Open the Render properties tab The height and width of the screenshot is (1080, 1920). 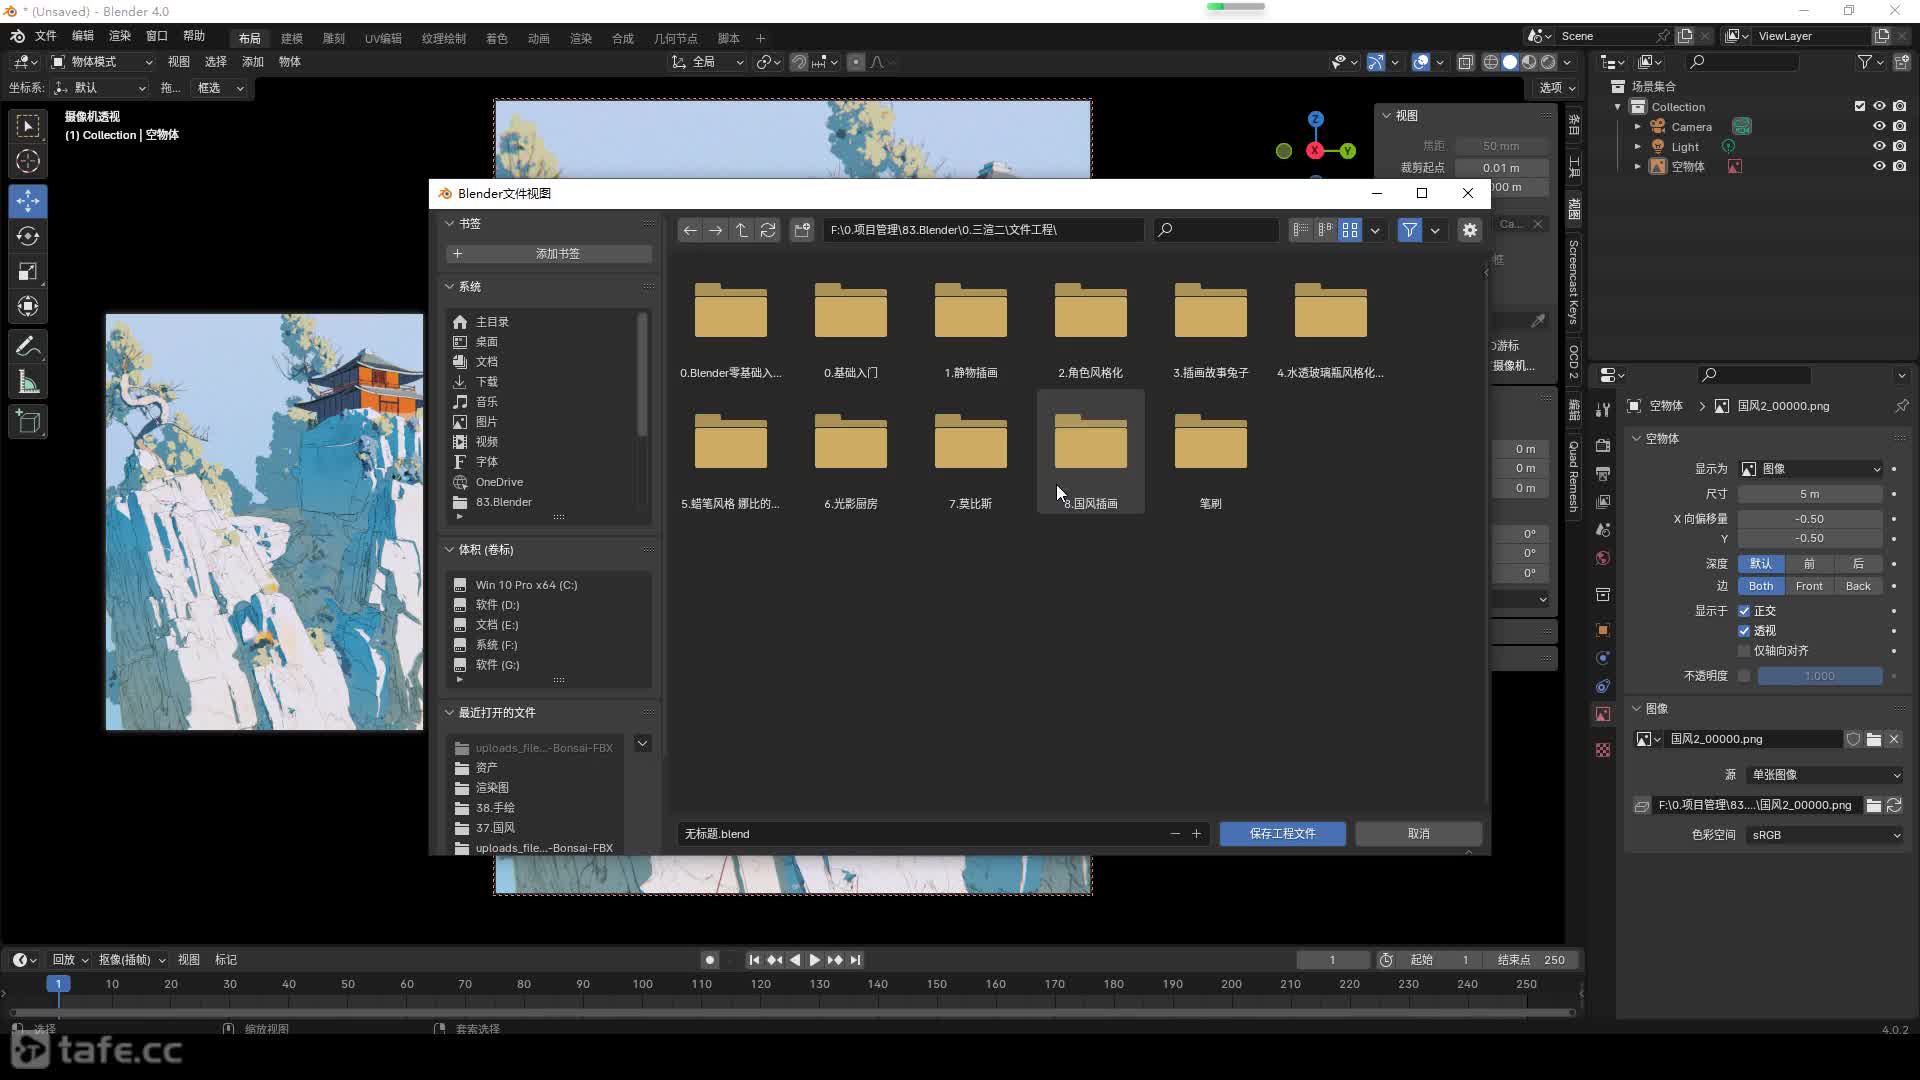point(1603,445)
